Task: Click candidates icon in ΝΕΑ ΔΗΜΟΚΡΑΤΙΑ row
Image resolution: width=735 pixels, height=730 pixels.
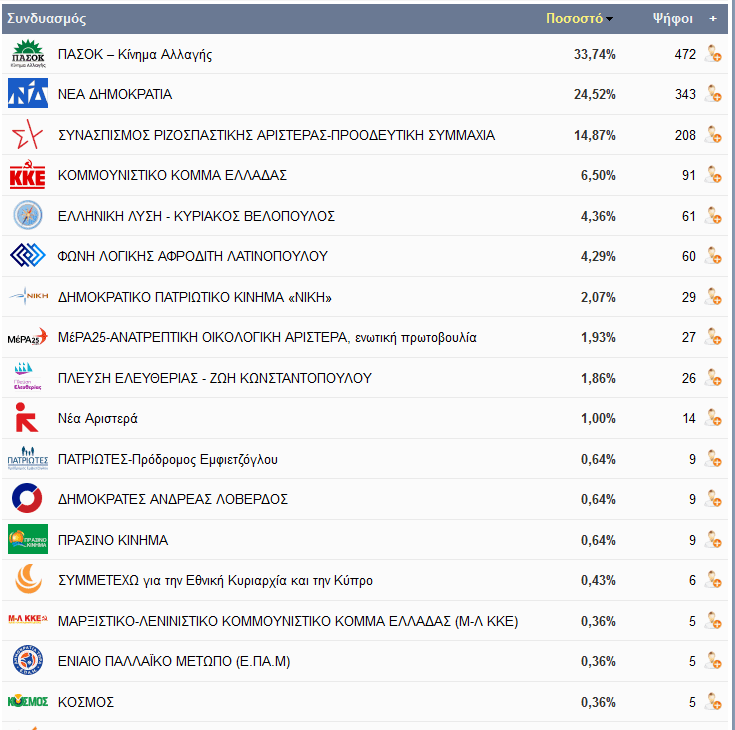Action: [x=713, y=94]
